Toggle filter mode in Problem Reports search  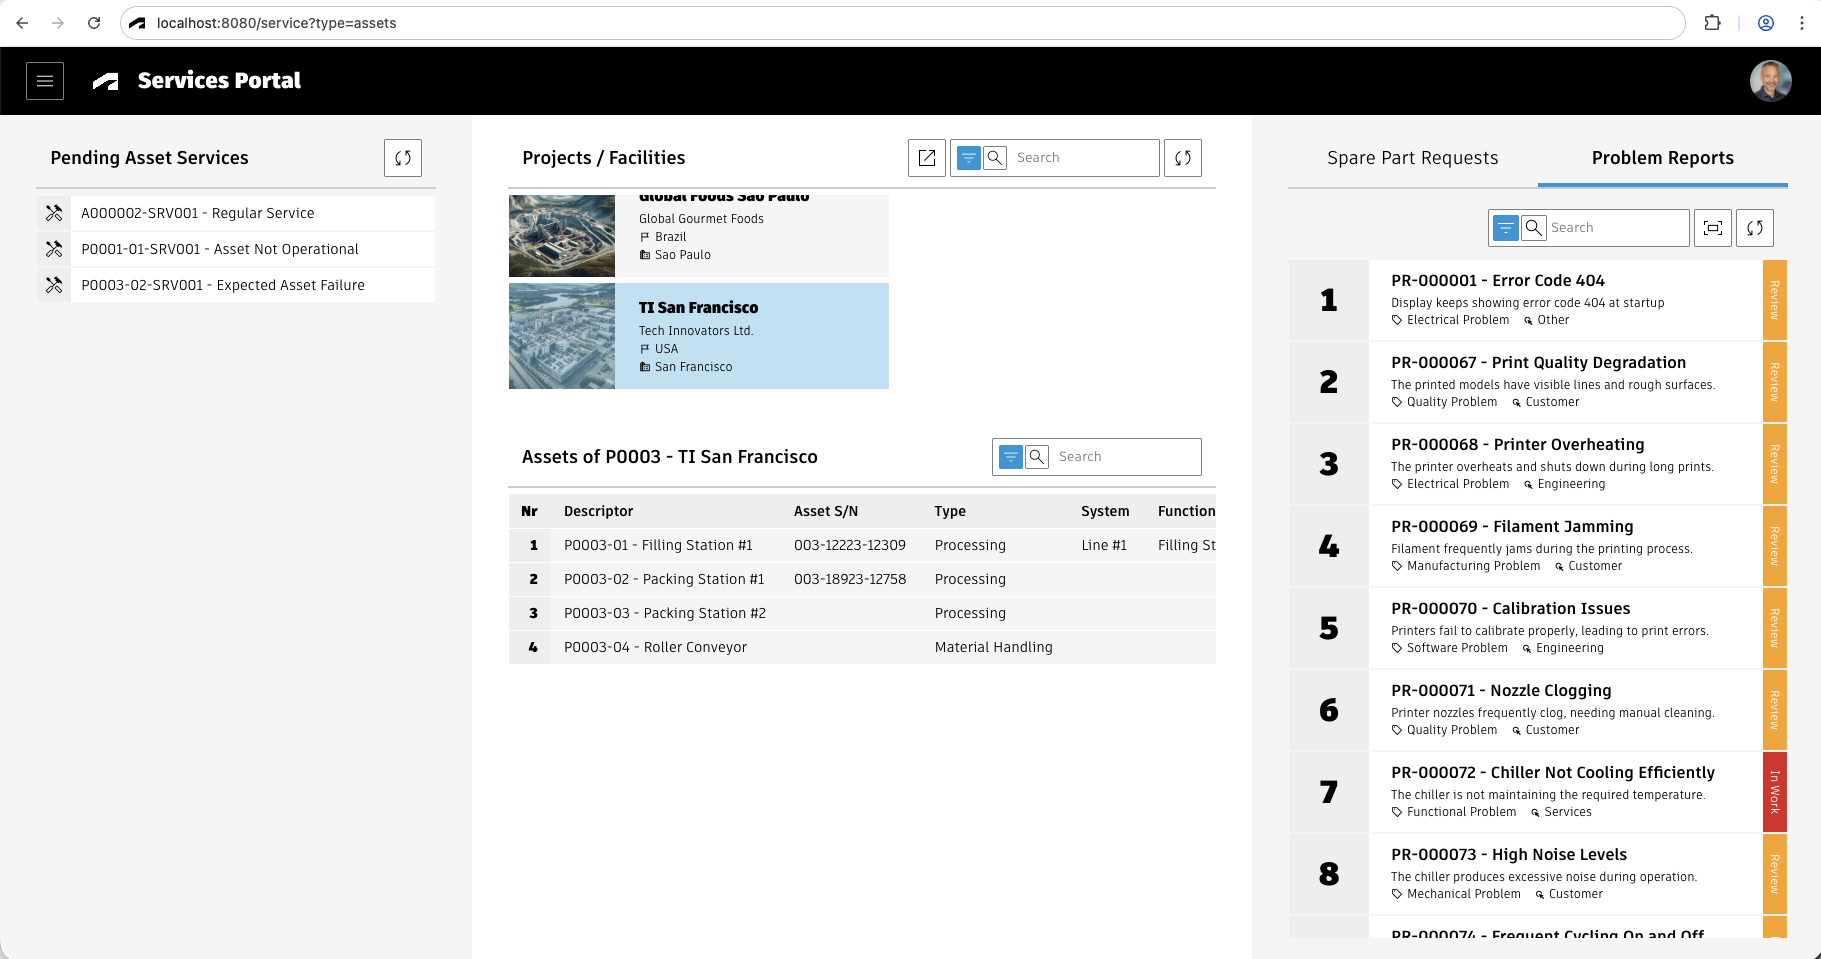1506,228
